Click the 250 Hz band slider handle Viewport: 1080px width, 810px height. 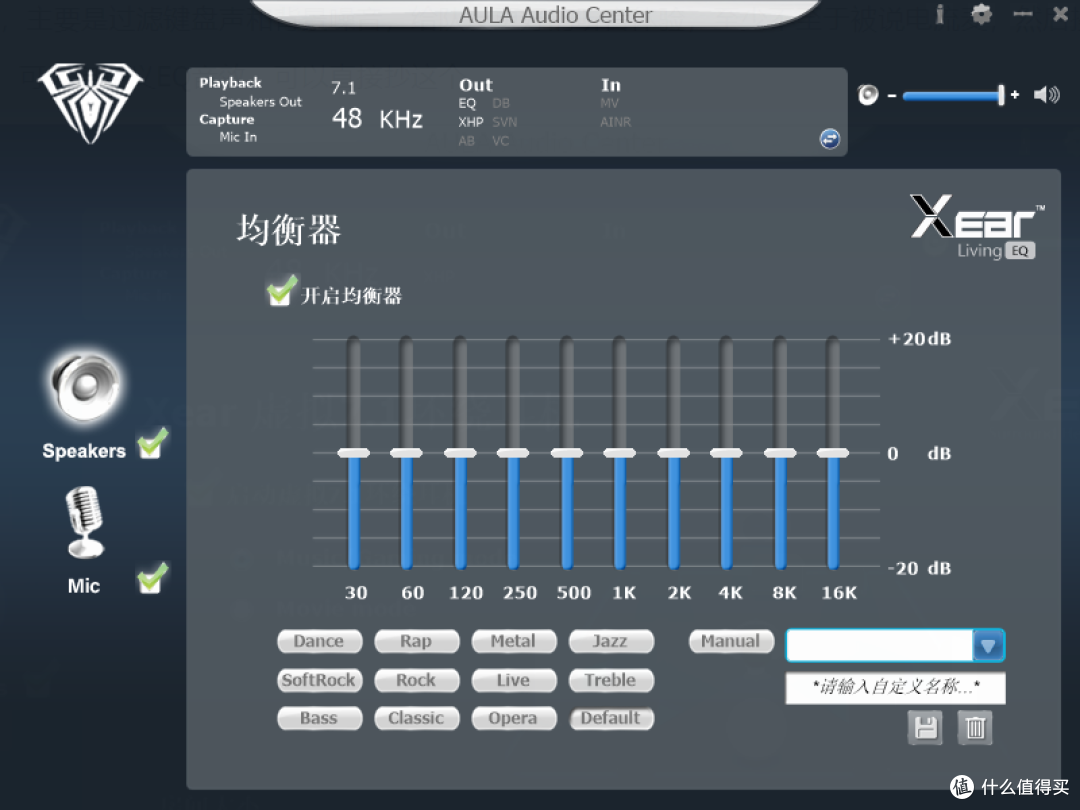[513, 453]
